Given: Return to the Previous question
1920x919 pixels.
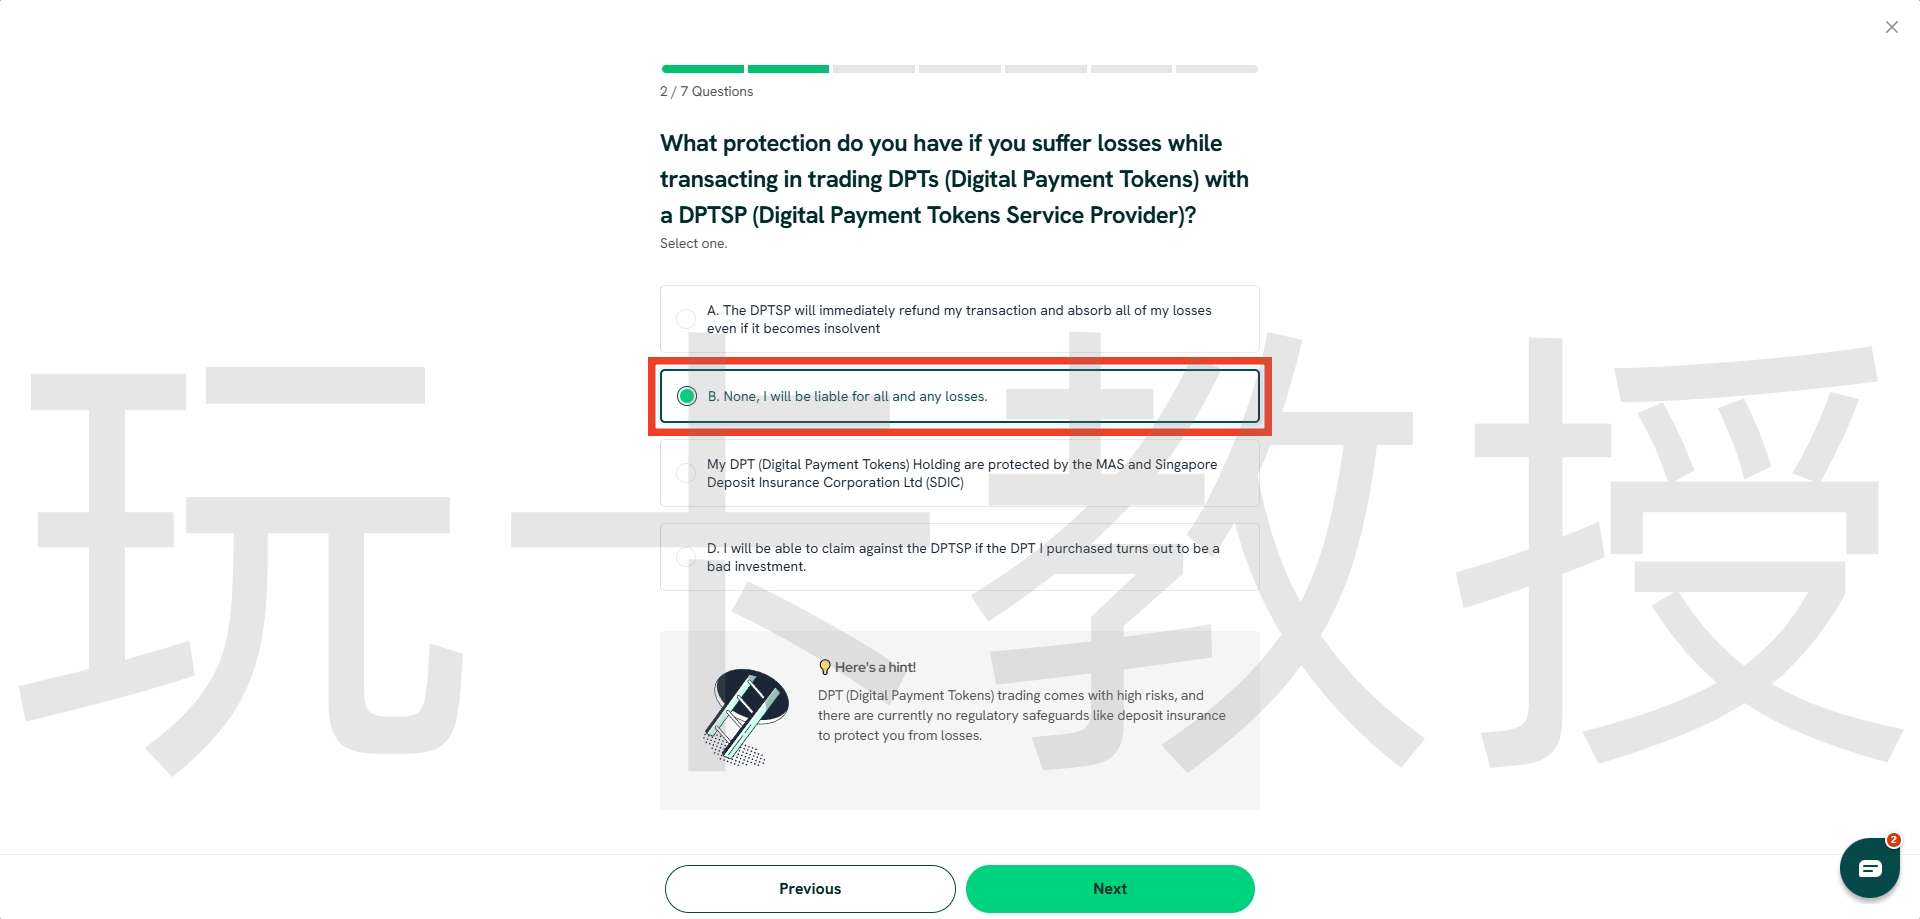Looking at the screenshot, I should tap(810, 889).
